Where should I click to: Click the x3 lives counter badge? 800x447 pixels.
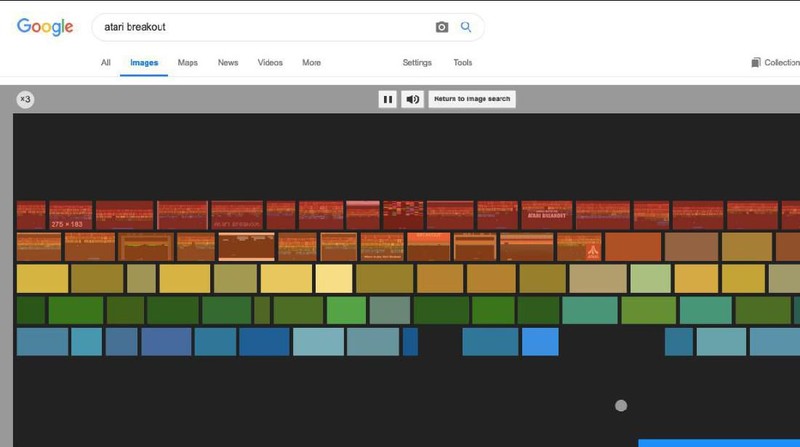tap(25, 99)
